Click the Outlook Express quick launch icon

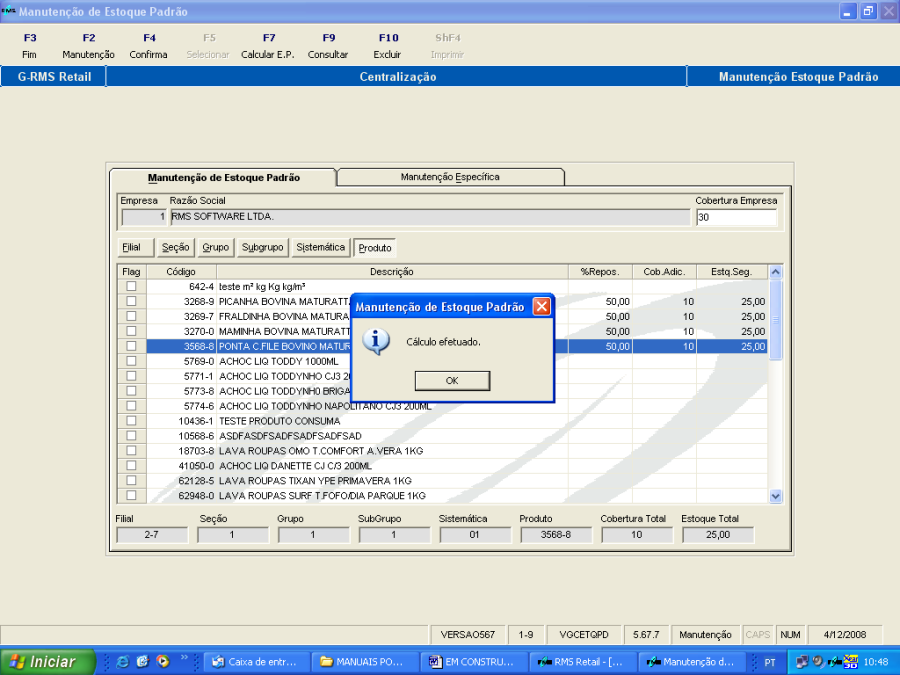pyautogui.click(x=142, y=662)
